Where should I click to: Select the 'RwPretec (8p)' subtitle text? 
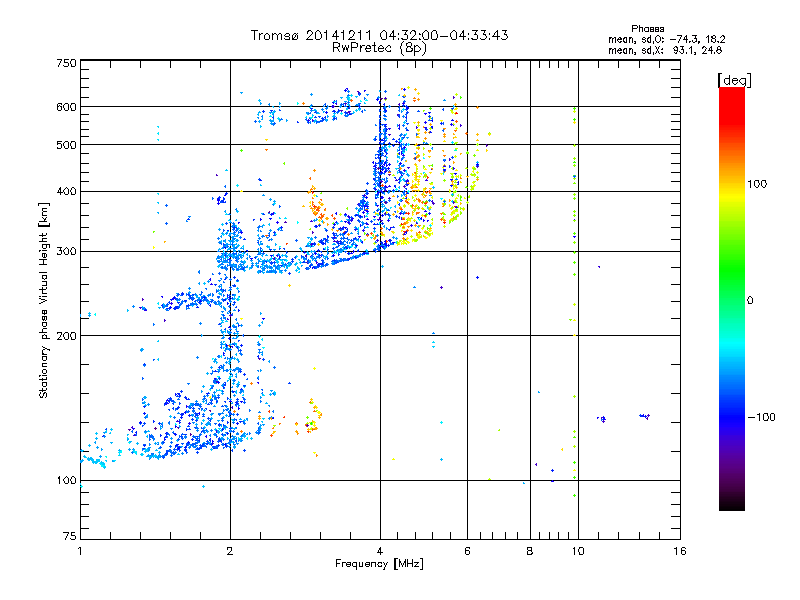379,48
